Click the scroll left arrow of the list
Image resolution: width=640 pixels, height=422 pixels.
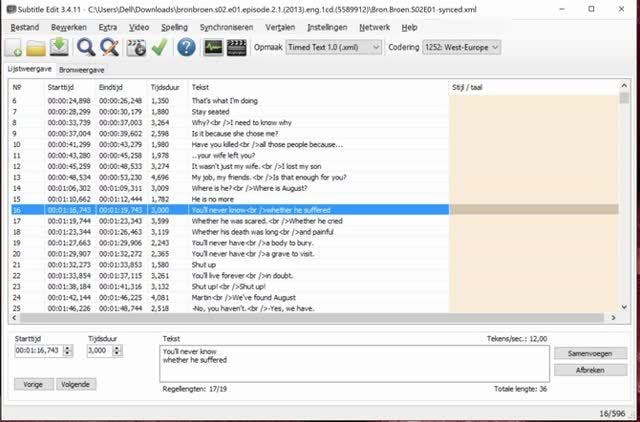pos(14,318)
